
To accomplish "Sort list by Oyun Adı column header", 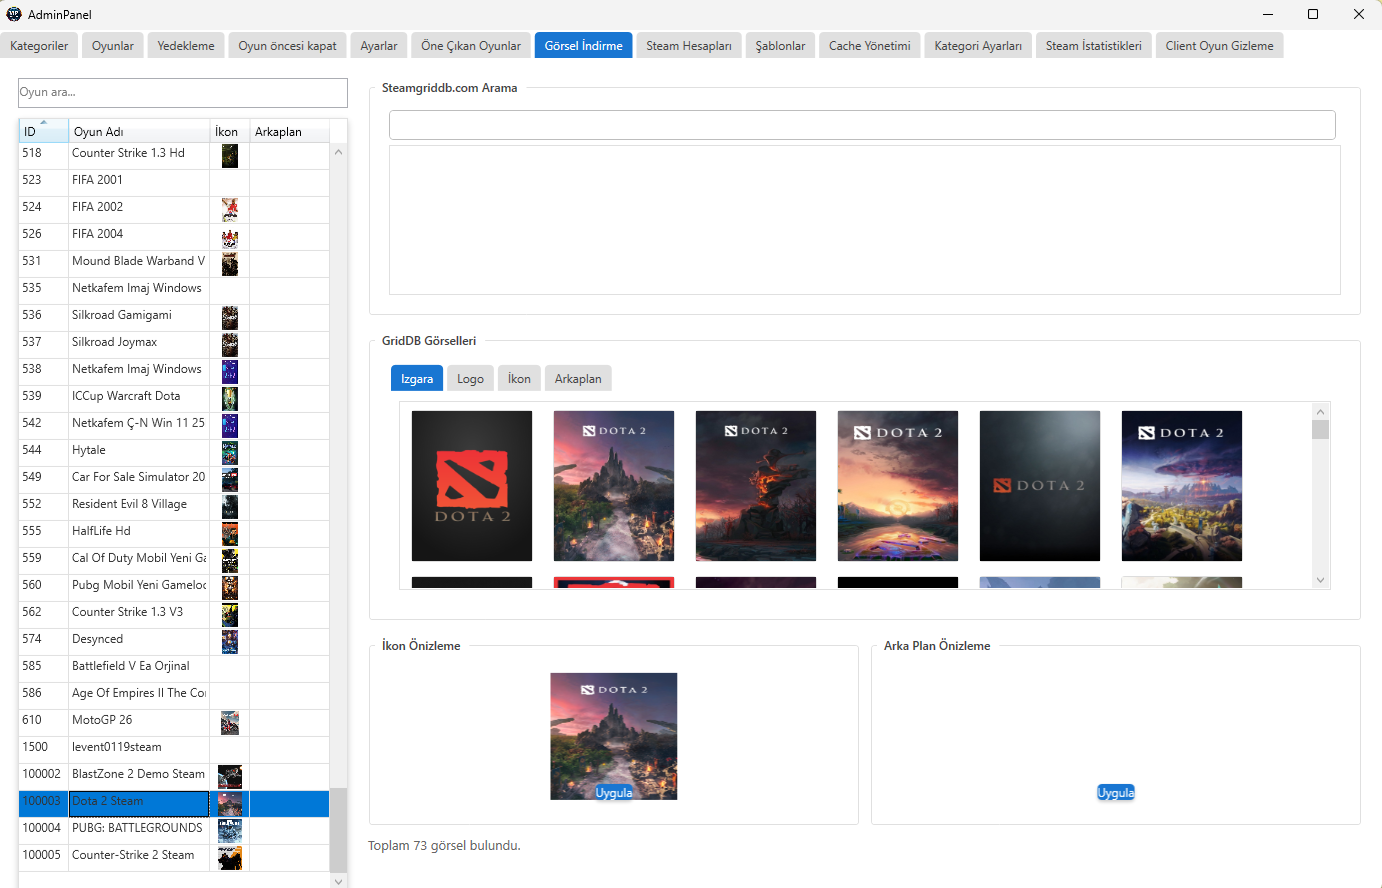I will (139, 131).
